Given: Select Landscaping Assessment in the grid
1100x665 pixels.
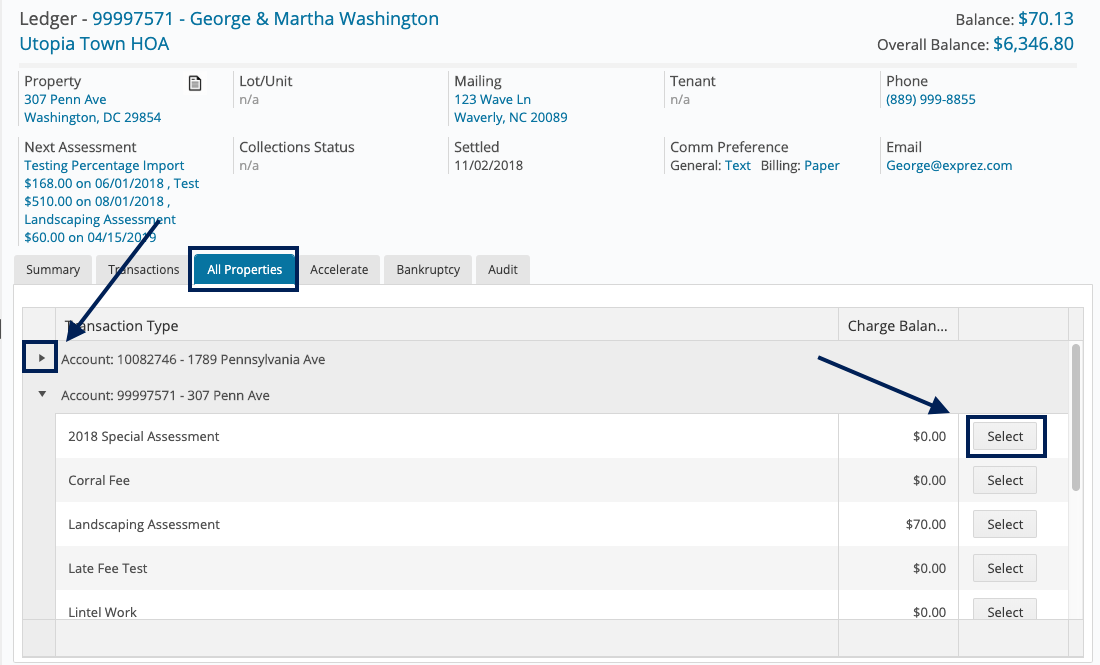Looking at the screenshot, I should click(x=144, y=525).
